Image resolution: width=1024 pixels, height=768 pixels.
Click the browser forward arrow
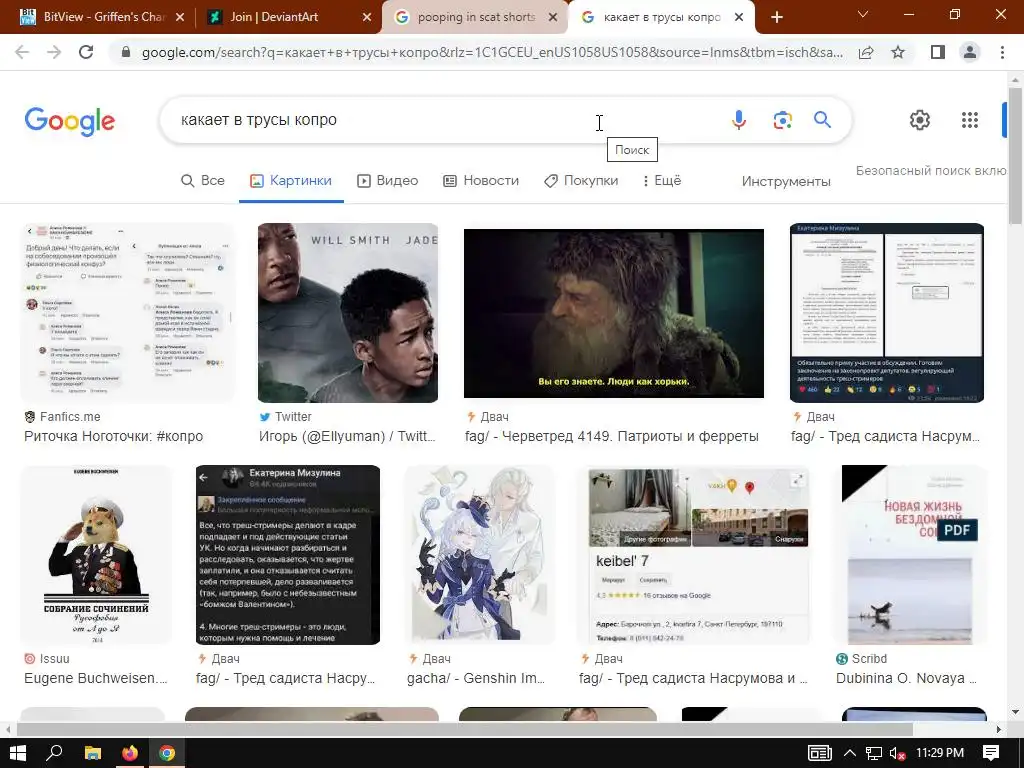point(54,52)
